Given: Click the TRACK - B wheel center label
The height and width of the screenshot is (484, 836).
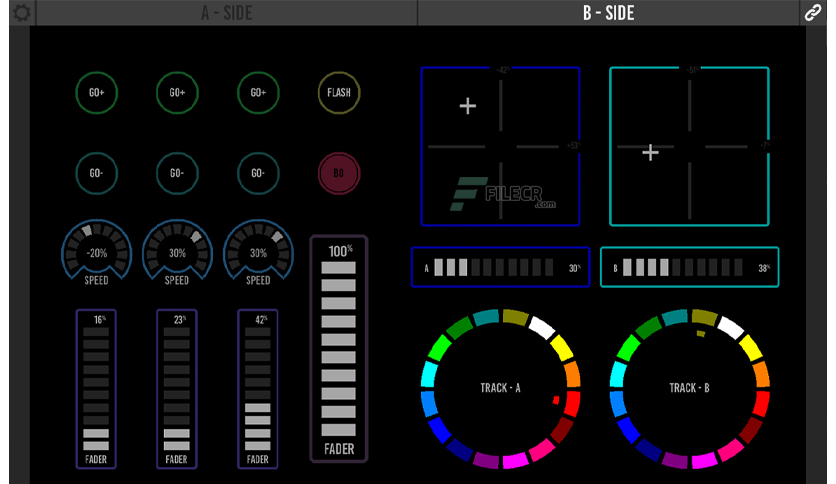Looking at the screenshot, I should pyautogui.click(x=689, y=388).
